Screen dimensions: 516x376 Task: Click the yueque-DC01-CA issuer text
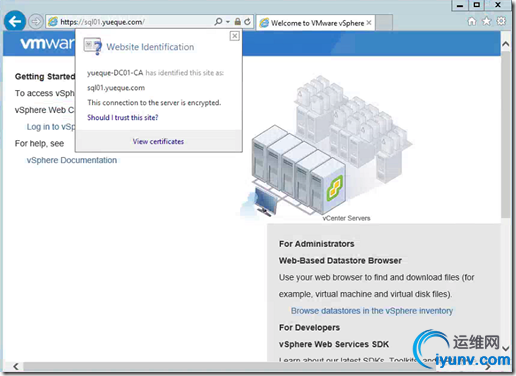(x=115, y=73)
